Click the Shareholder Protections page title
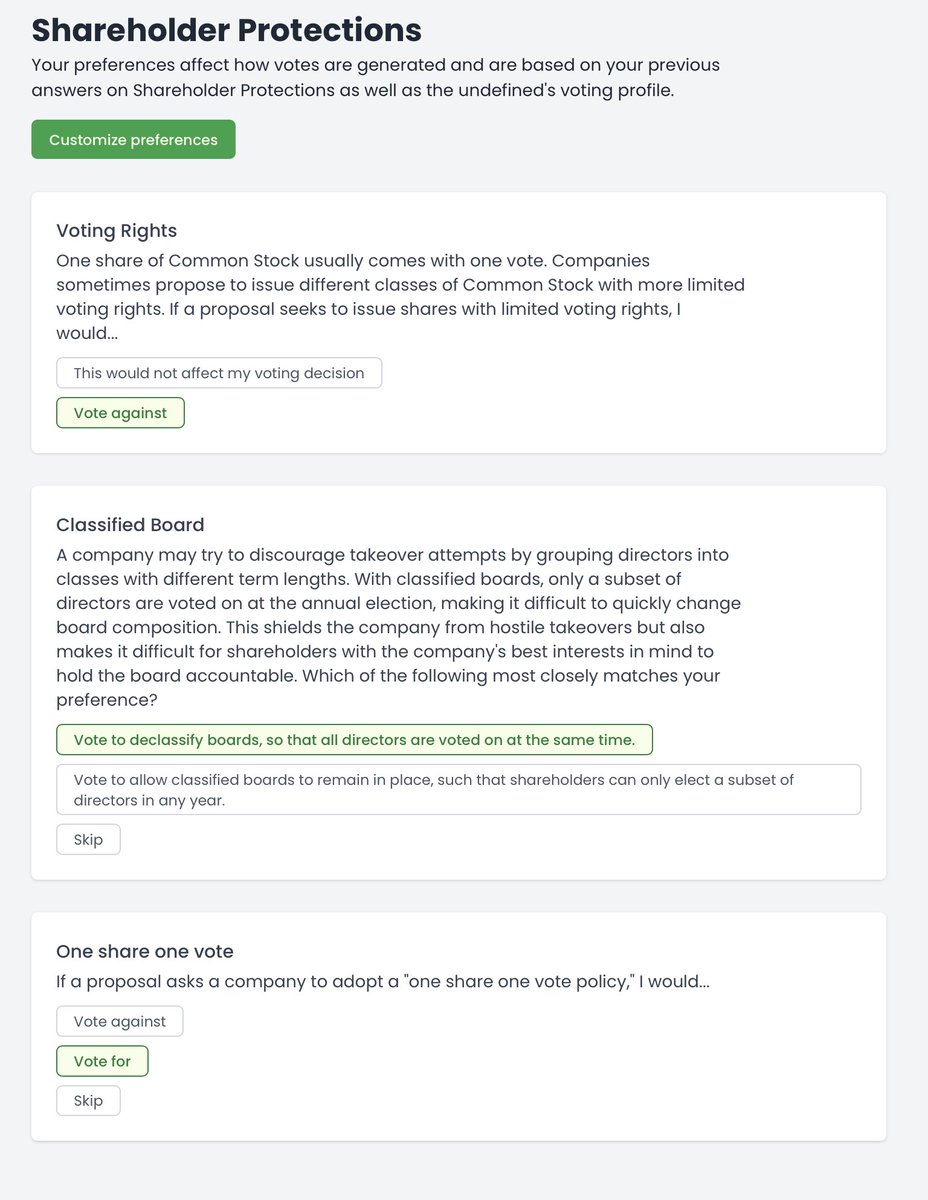928x1200 pixels. (x=226, y=29)
